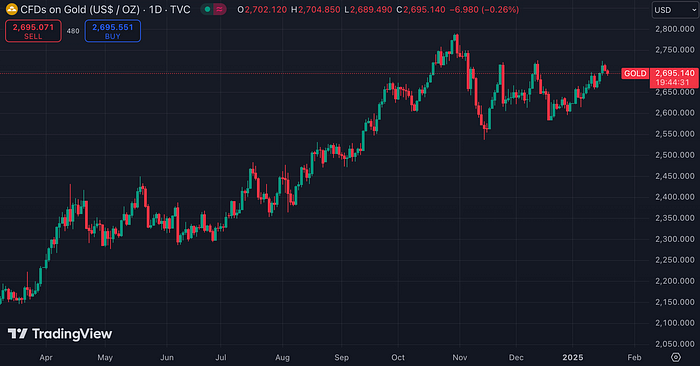Click the 480 spread value

(73, 31)
